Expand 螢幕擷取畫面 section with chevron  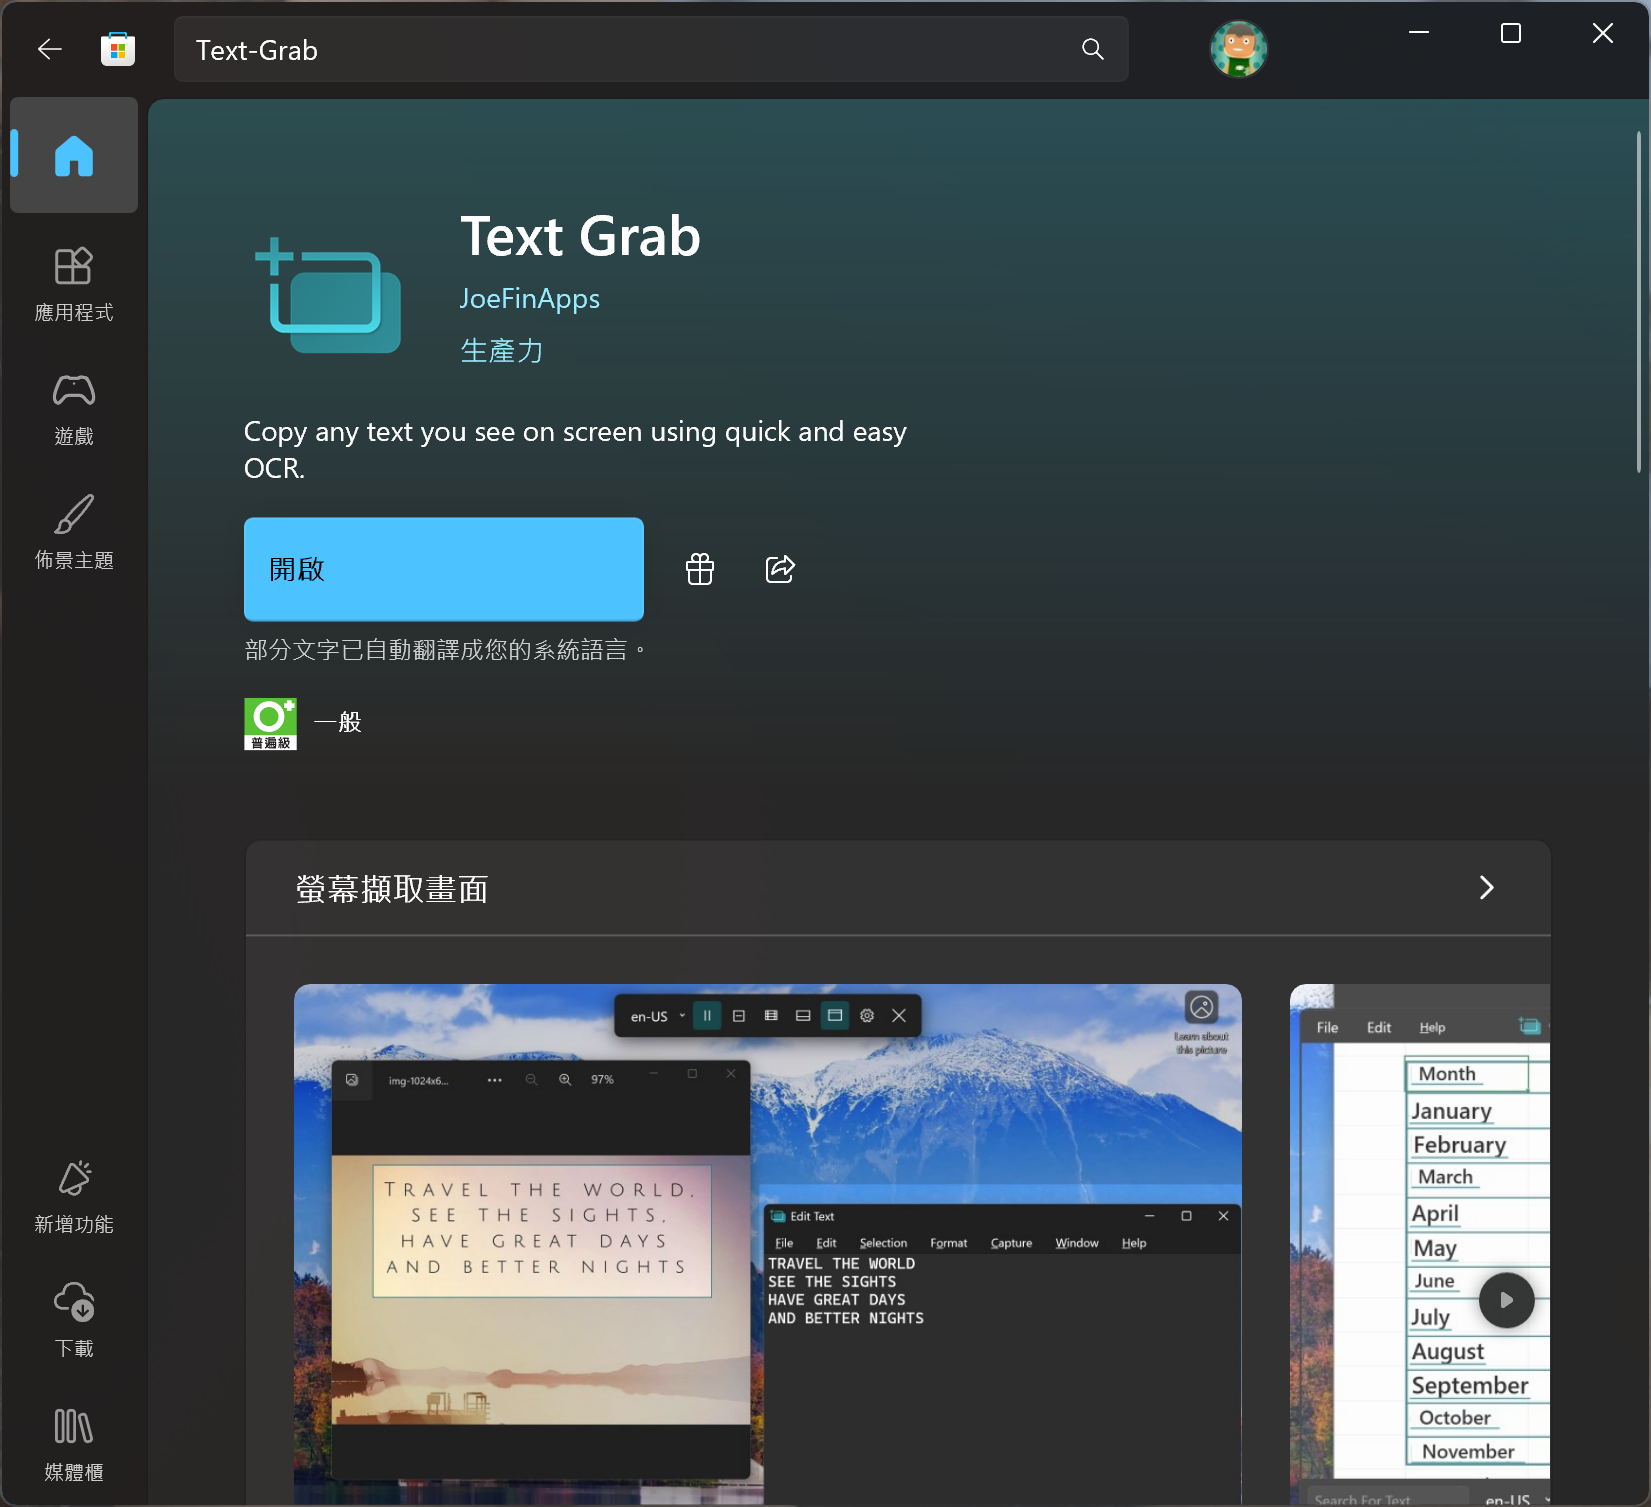(1486, 888)
